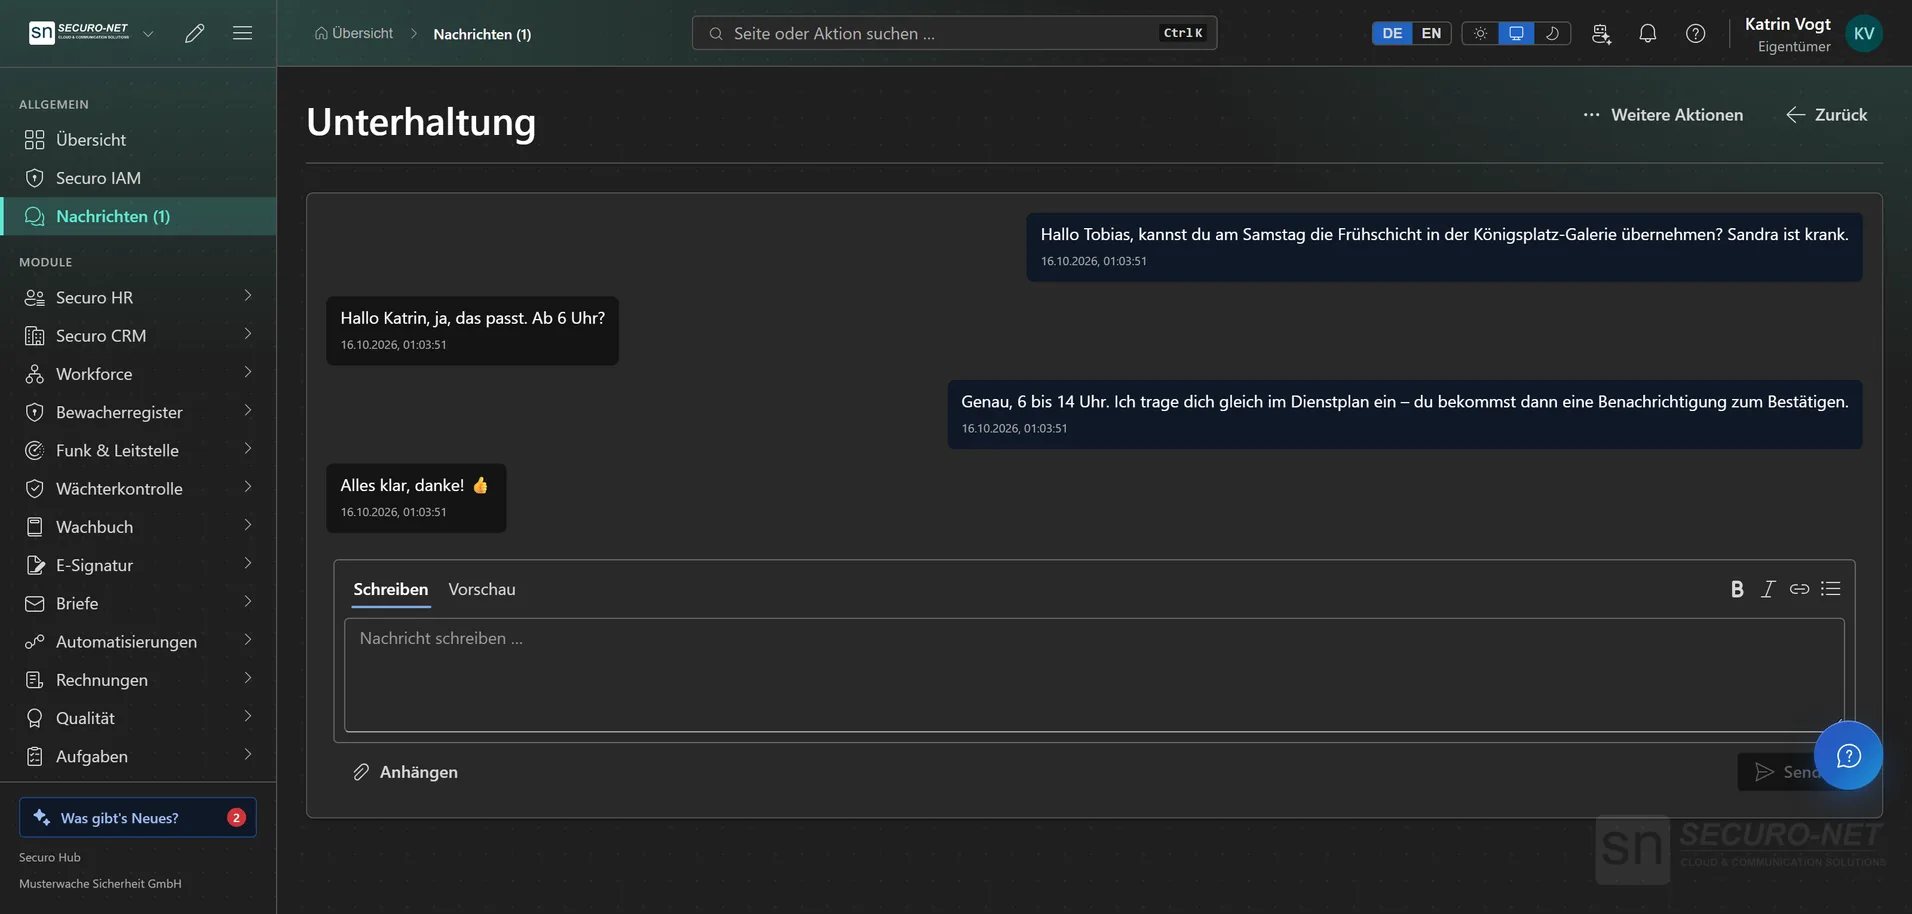The height and width of the screenshot is (914, 1912).
Task: Open Securo IAM in the sidebar
Action: pyautogui.click(x=138, y=178)
